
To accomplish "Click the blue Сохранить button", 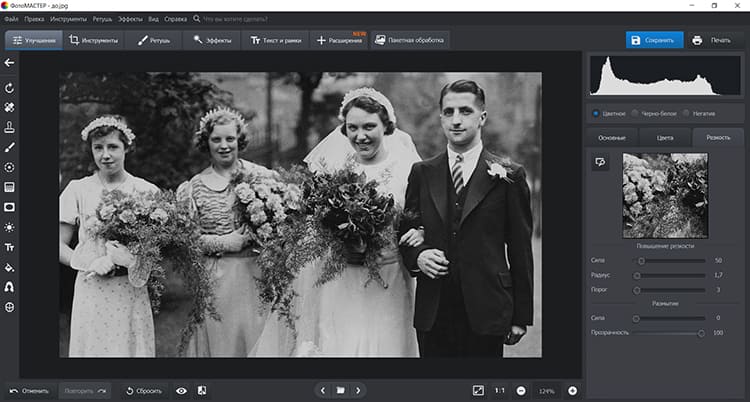I will (x=654, y=41).
